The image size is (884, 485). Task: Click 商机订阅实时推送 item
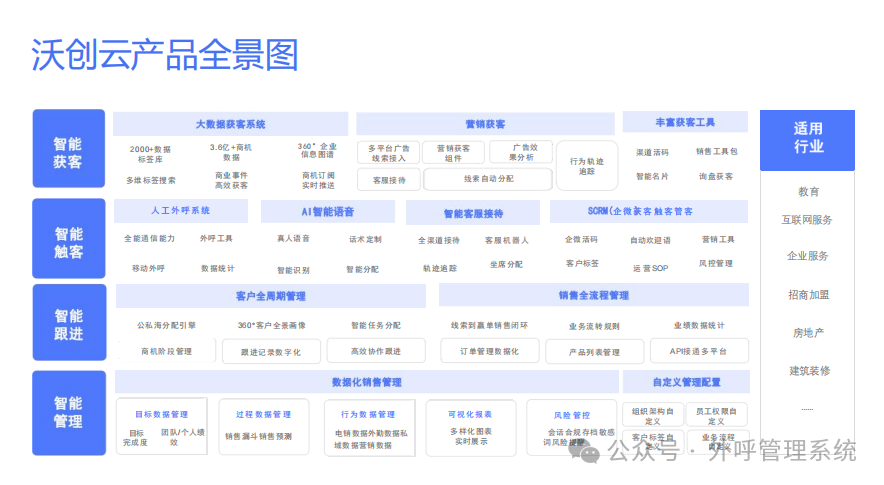[x=318, y=180]
